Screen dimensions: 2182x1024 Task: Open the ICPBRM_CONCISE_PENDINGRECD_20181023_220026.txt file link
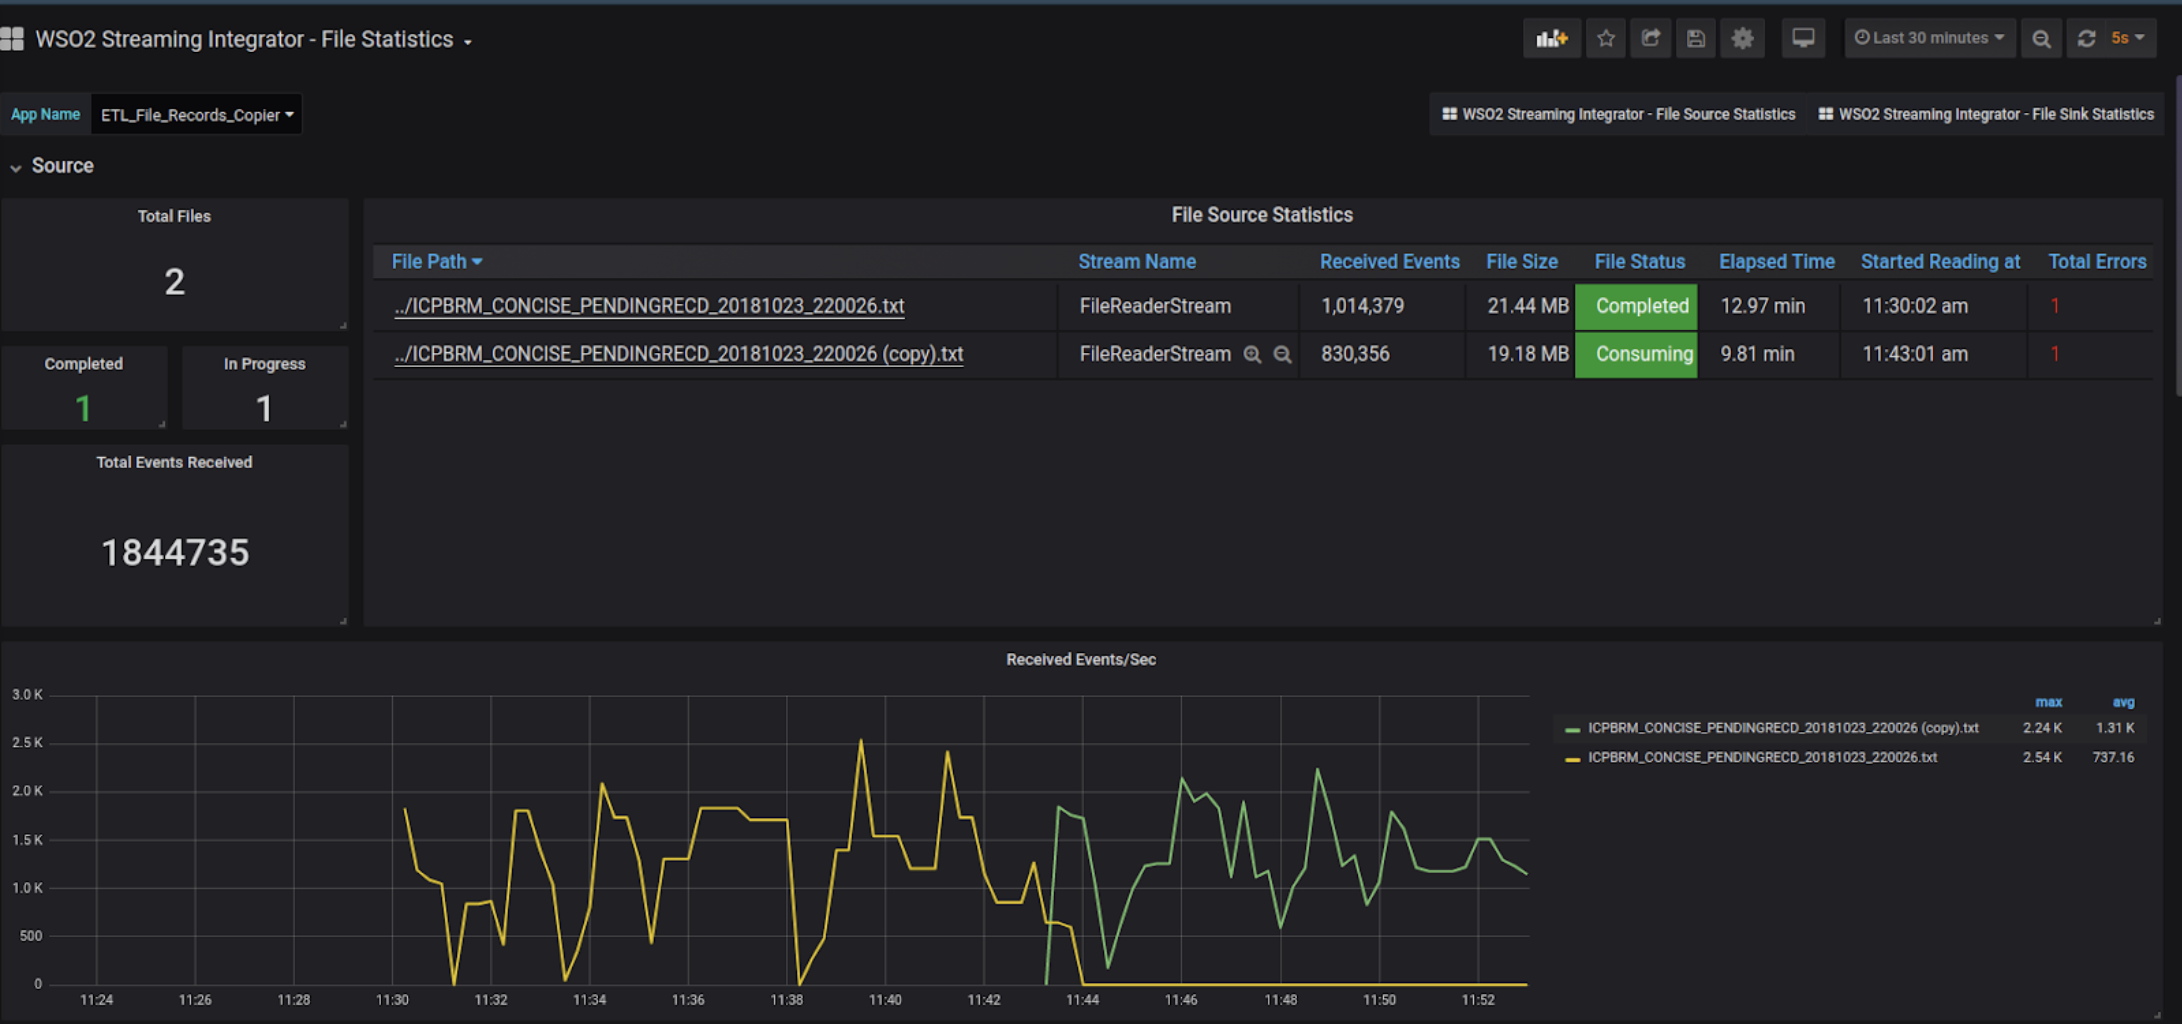pyautogui.click(x=648, y=306)
